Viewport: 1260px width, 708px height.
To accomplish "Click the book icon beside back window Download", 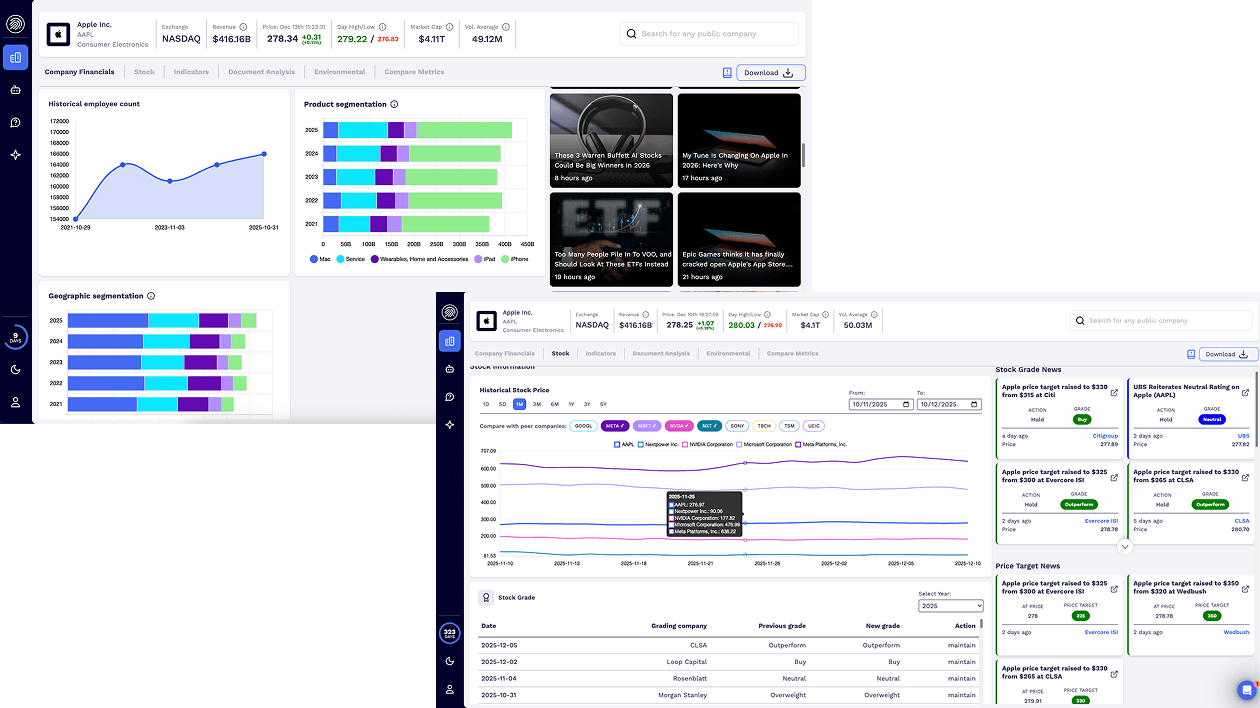I will click(727, 72).
